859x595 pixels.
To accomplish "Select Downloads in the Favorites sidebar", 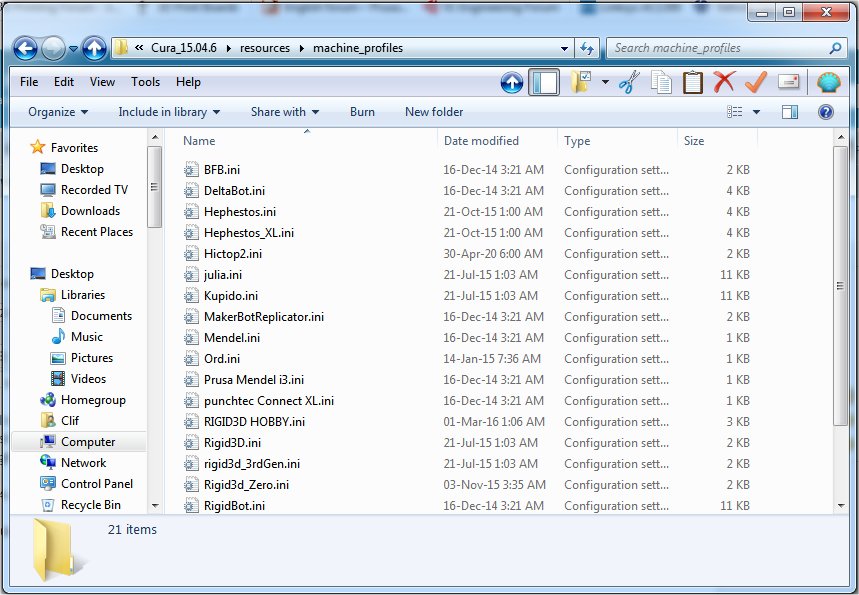I will [x=90, y=211].
